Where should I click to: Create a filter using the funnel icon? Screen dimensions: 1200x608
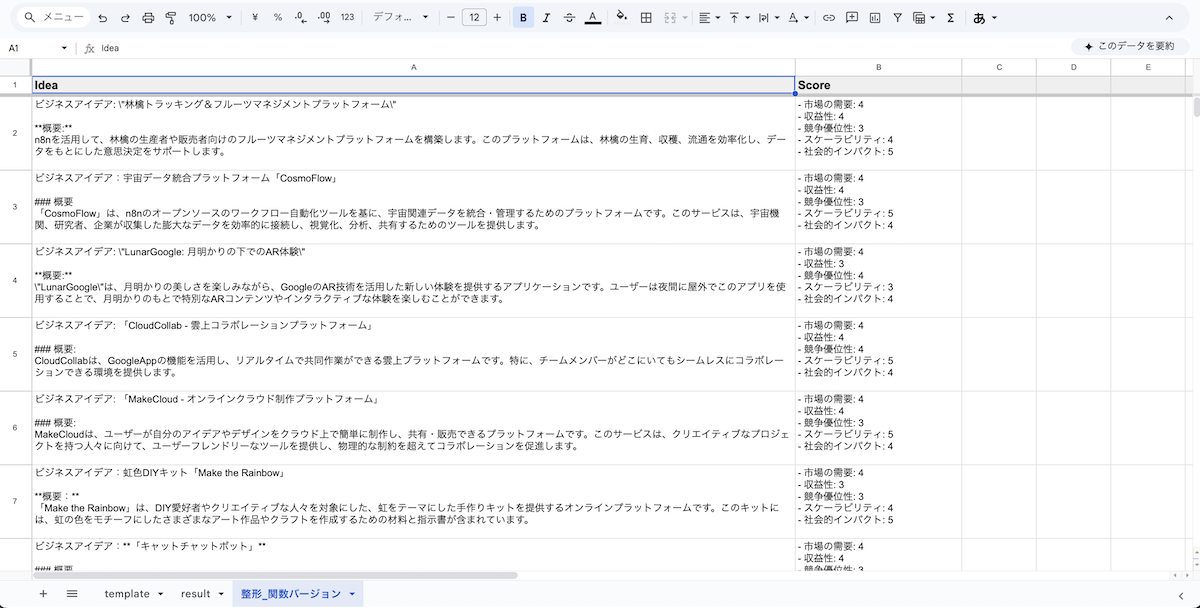[x=897, y=17]
